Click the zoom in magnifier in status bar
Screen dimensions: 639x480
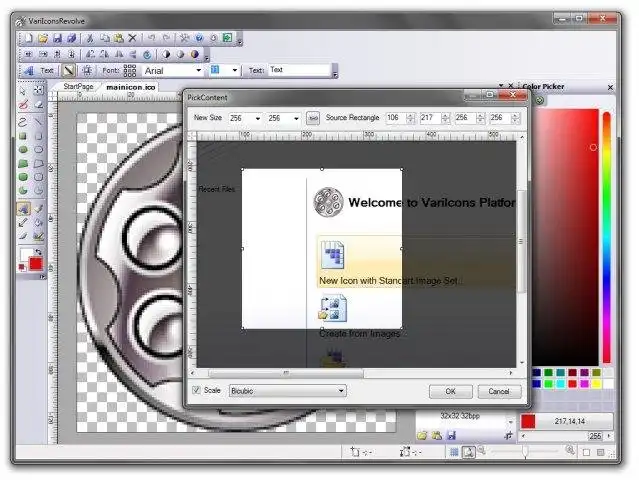click(570, 450)
